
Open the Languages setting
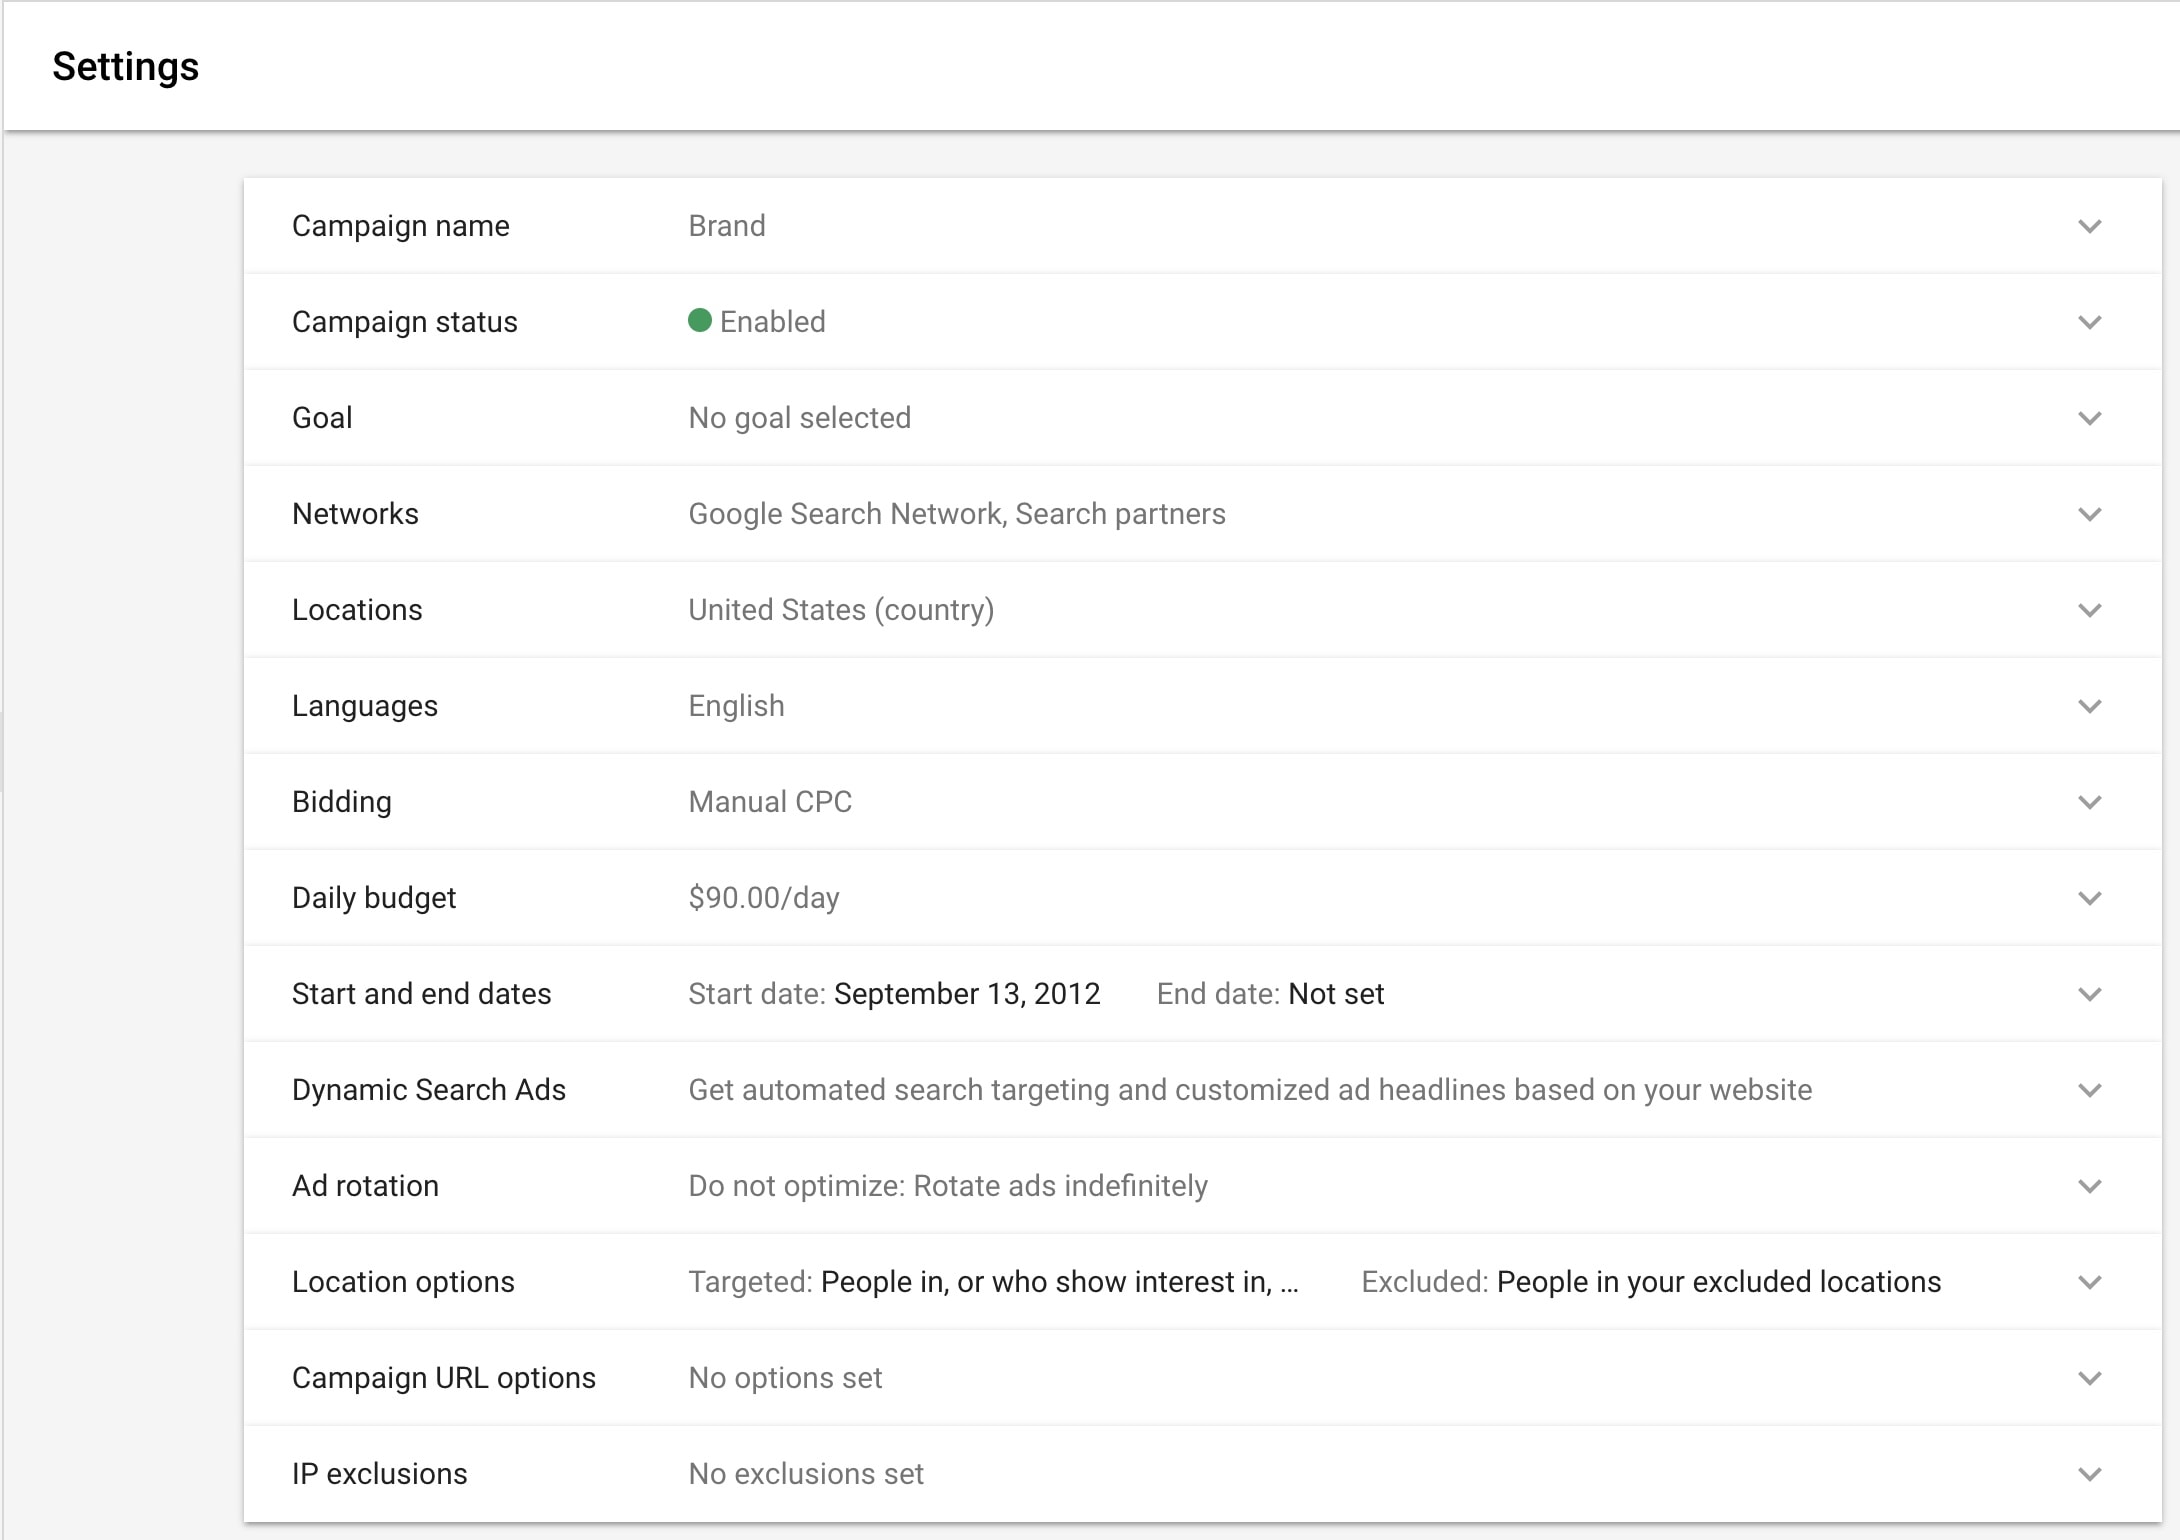(x=2090, y=706)
